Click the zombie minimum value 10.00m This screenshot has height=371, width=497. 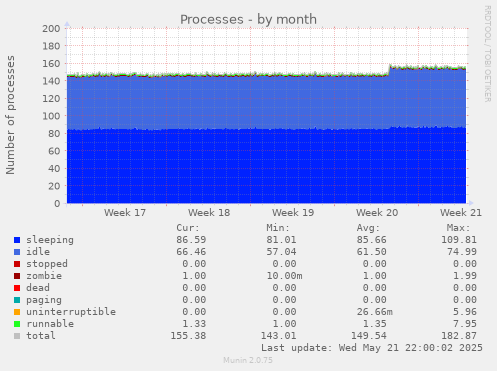[284, 276]
